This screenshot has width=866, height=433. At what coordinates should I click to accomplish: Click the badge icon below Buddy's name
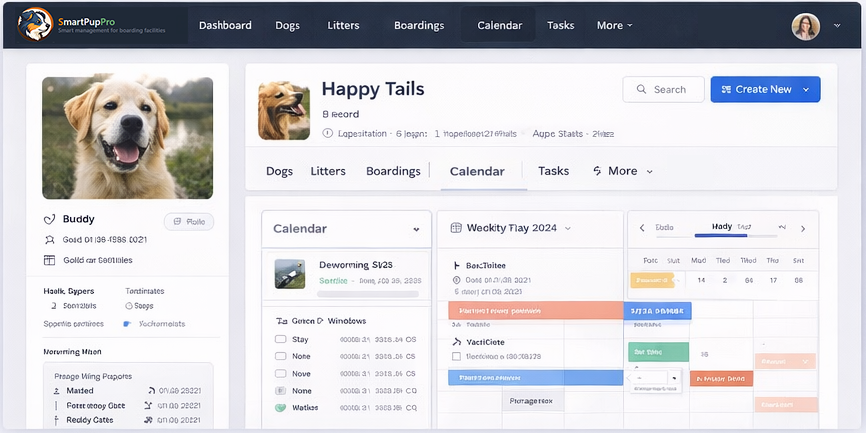pyautogui.click(x=50, y=240)
